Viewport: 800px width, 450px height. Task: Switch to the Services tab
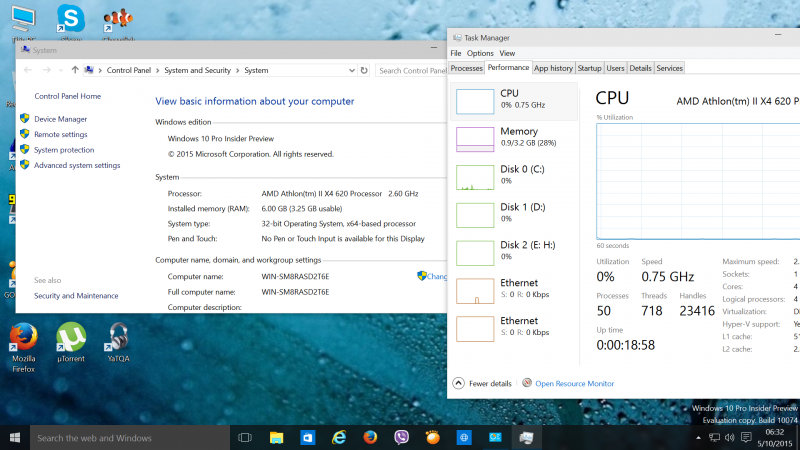[x=669, y=68]
